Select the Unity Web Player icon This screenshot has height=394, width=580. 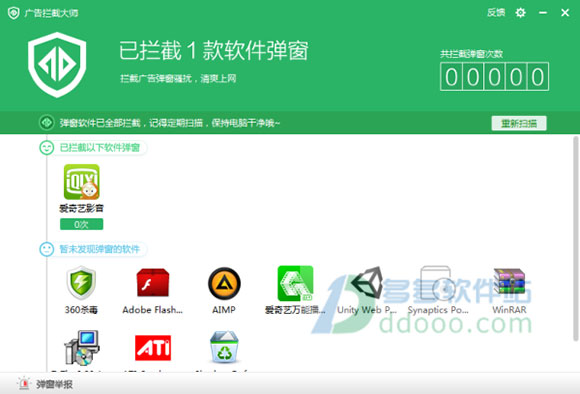pos(367,283)
